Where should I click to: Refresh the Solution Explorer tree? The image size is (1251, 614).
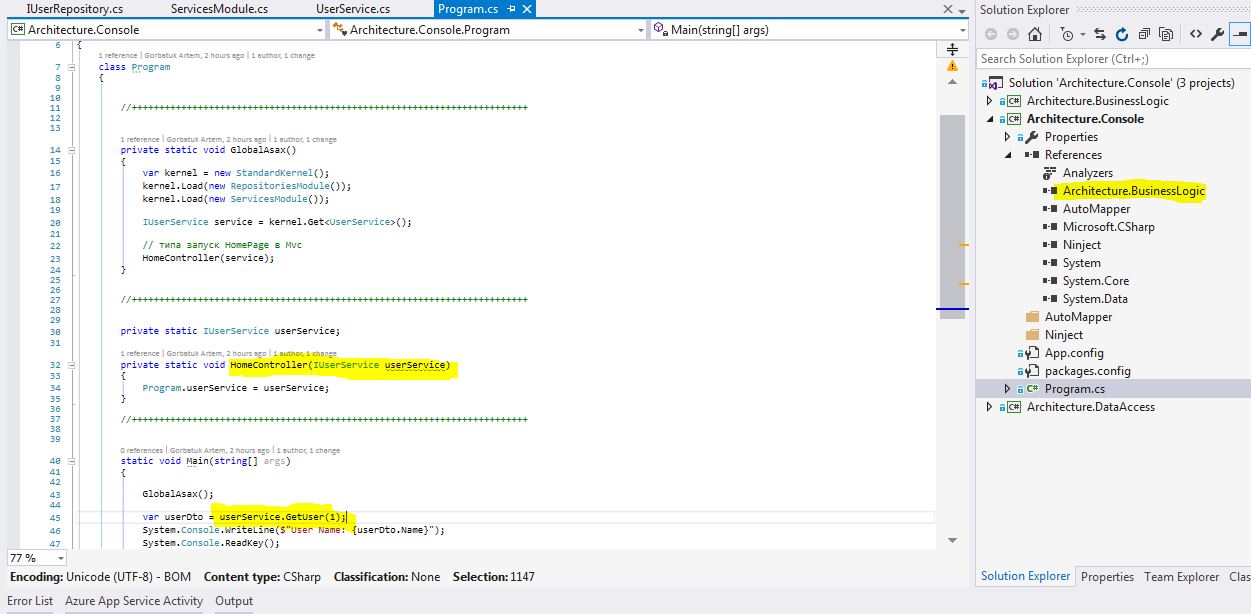click(x=1122, y=34)
